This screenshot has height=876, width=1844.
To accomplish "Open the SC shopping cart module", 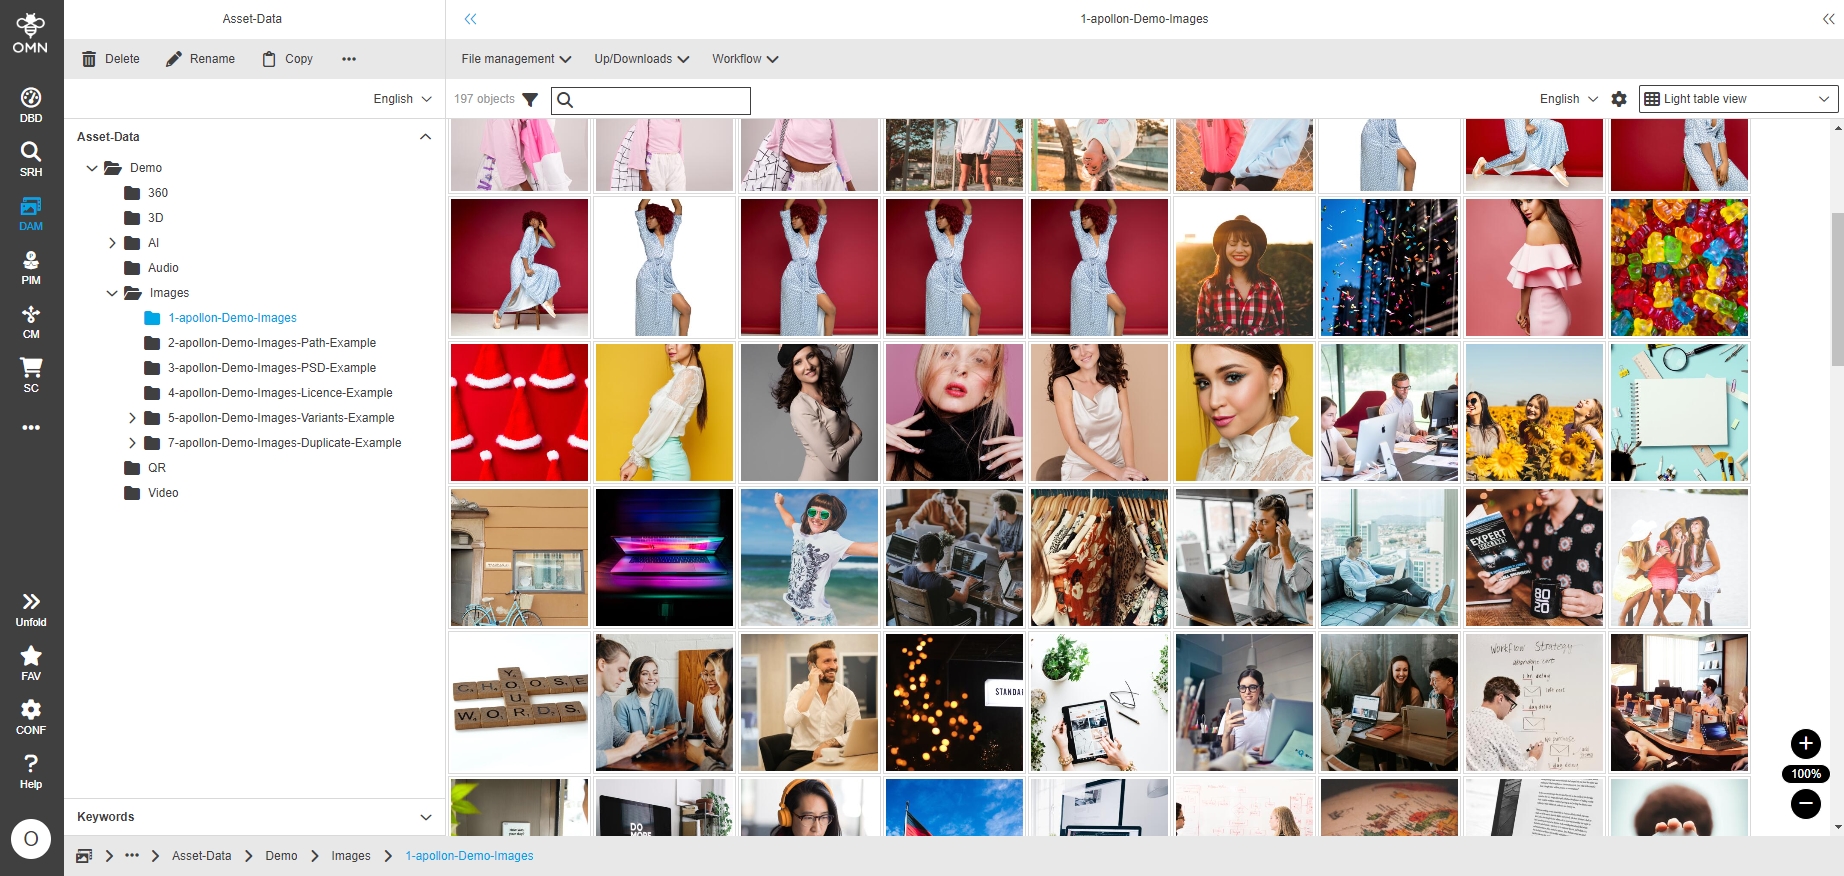I will coord(31,374).
